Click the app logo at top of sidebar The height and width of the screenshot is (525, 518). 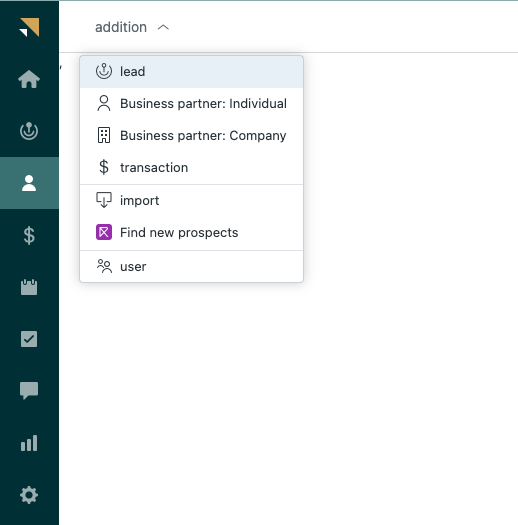[x=29, y=27]
